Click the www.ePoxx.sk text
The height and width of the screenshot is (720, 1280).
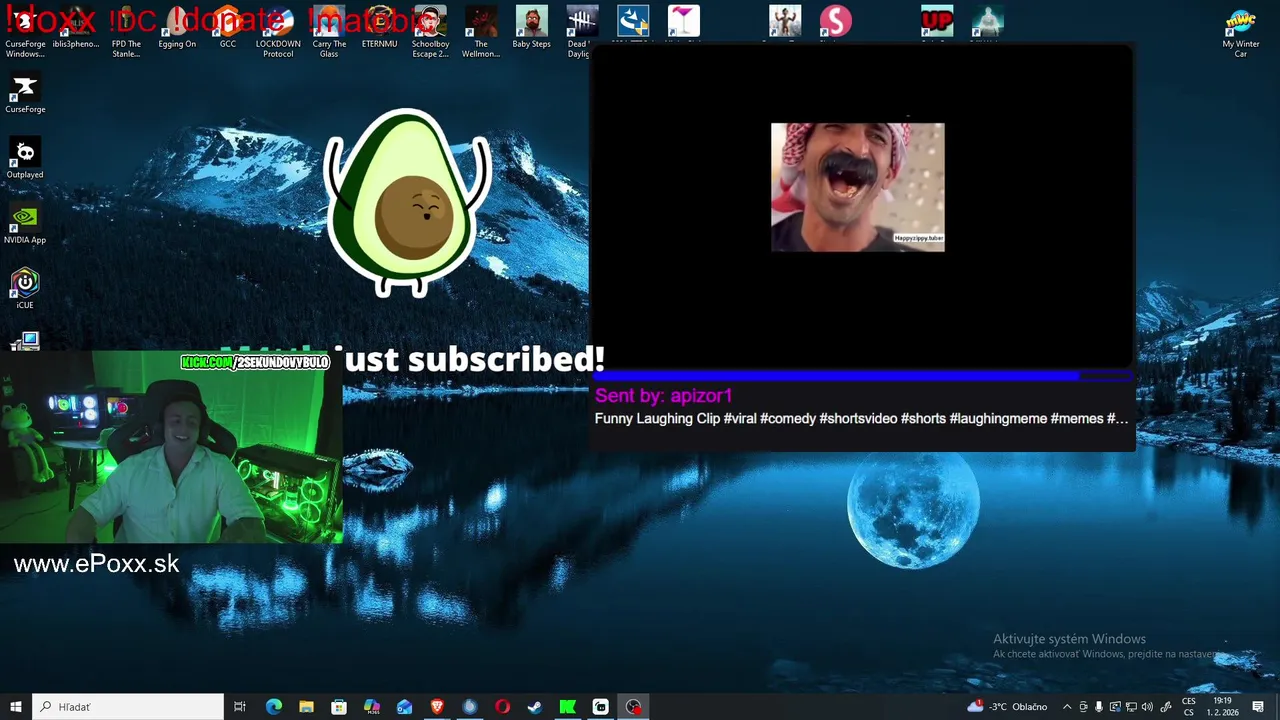coord(97,564)
